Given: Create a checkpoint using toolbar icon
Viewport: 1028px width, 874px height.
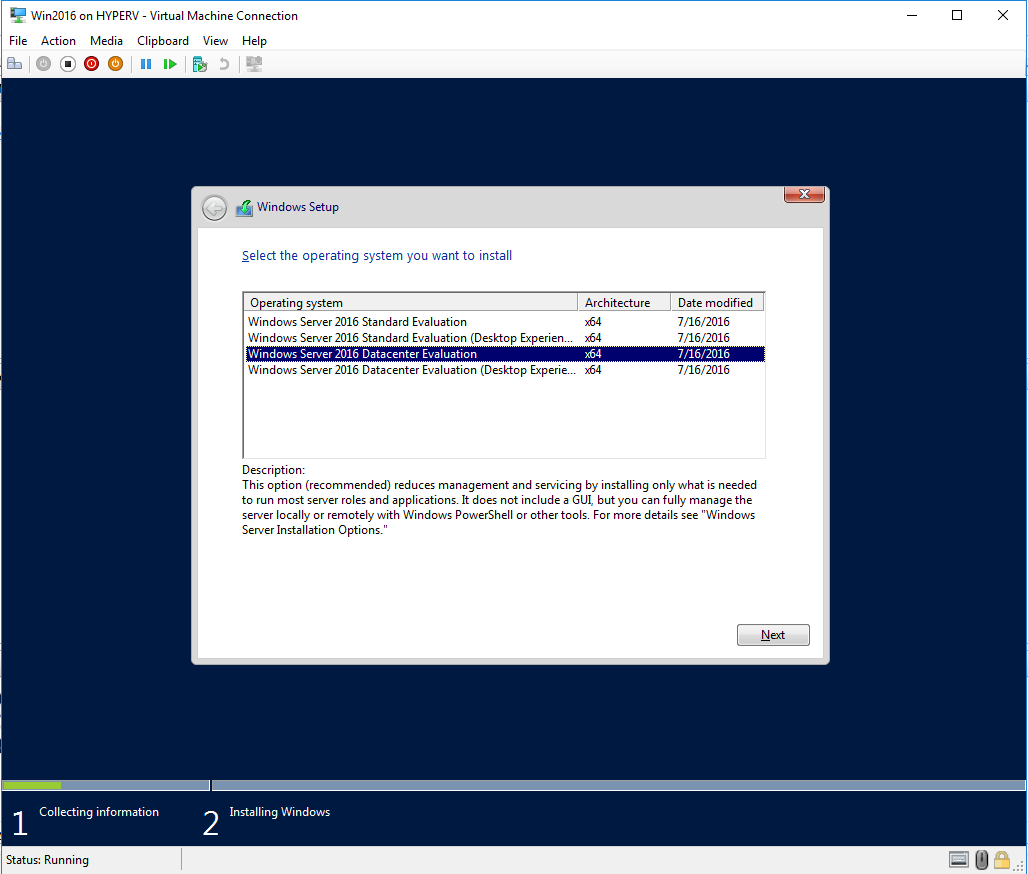Looking at the screenshot, I should tap(200, 64).
